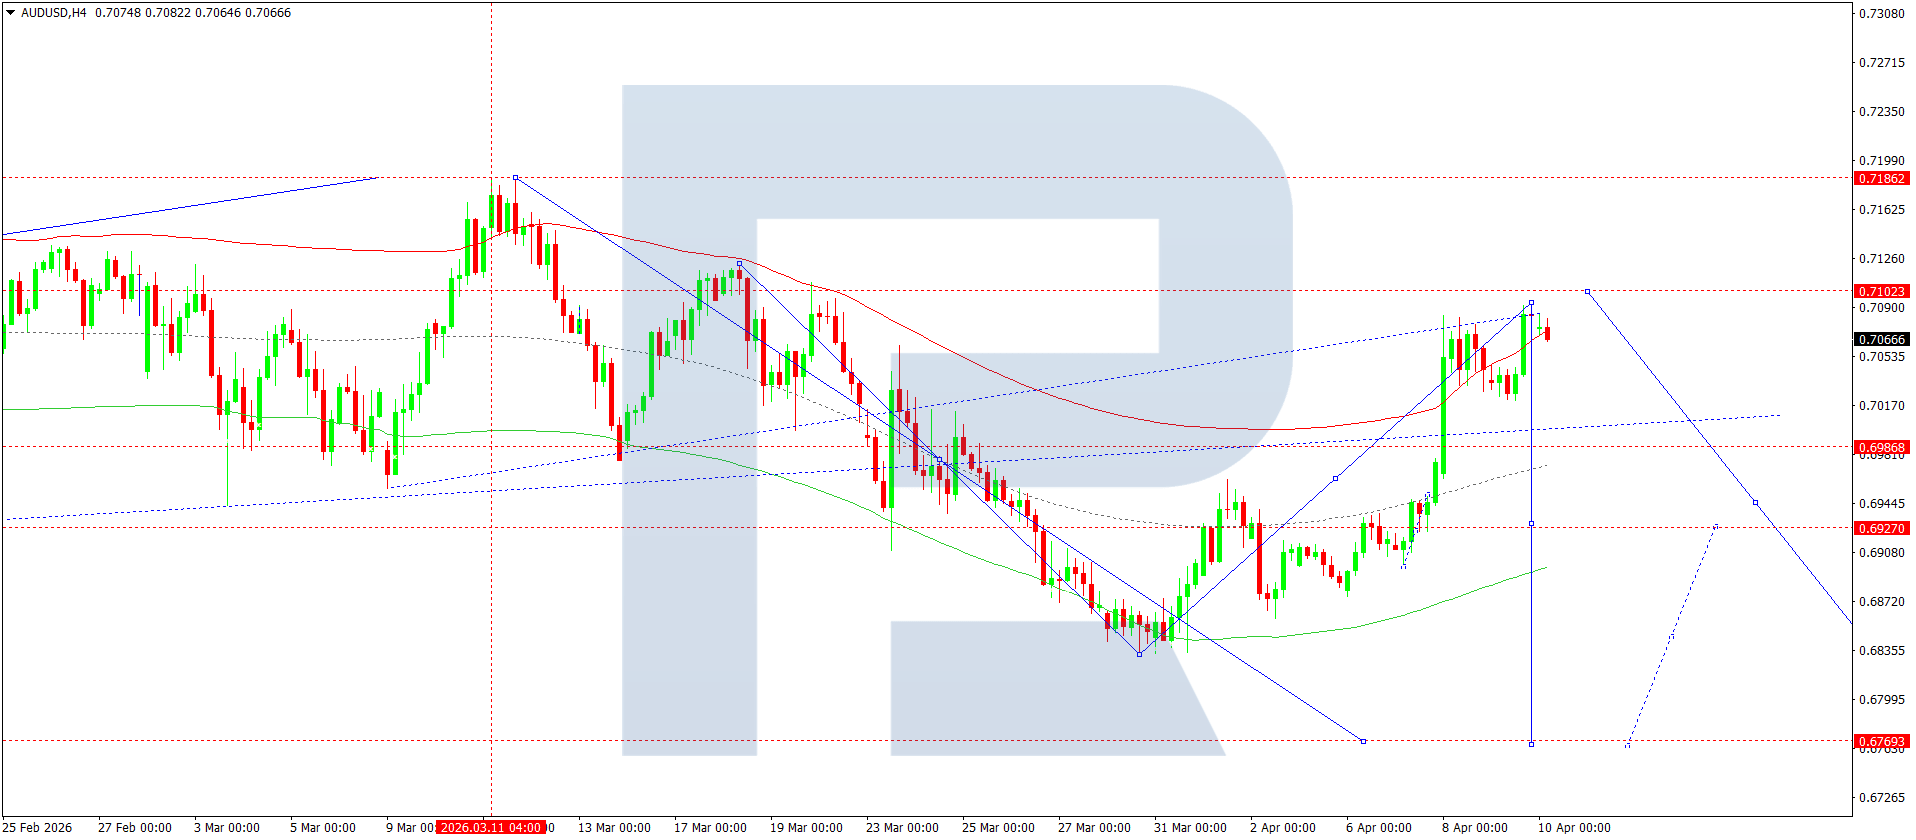Select the red 0.69868 price level label
Screen dimensions: 1916x840
tap(1880, 447)
